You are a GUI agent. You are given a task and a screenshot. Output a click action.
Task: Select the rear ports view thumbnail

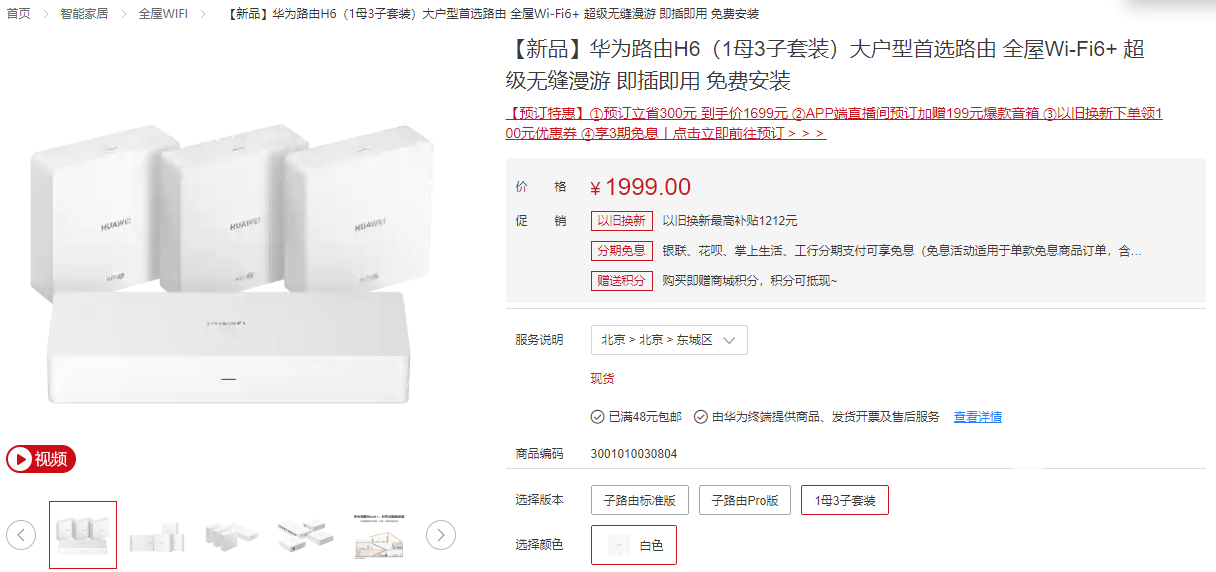coord(306,535)
